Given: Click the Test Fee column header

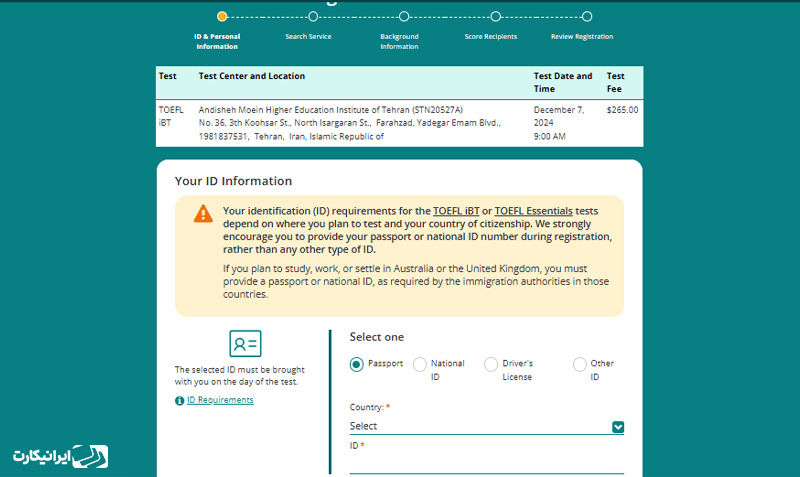Looking at the screenshot, I should pyautogui.click(x=615, y=82).
